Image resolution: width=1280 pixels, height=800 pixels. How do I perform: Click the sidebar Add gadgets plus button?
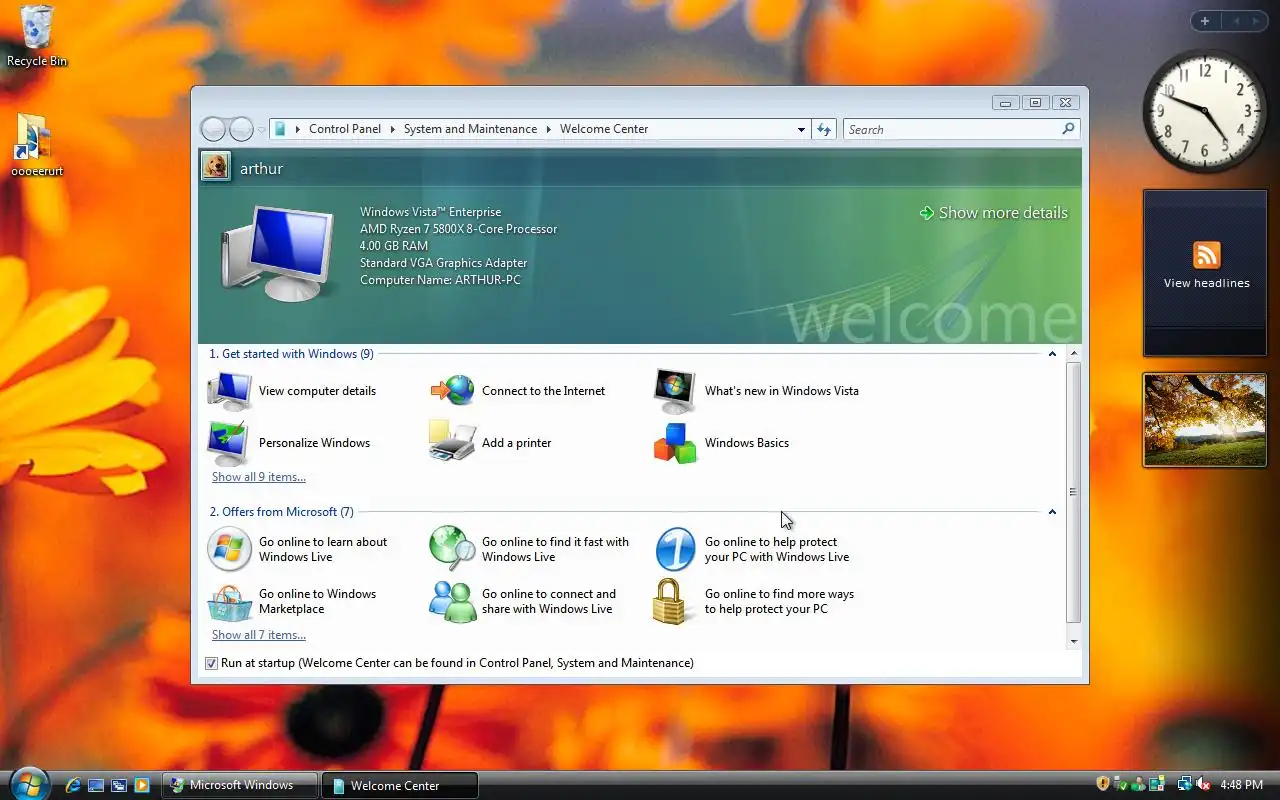coord(1205,21)
